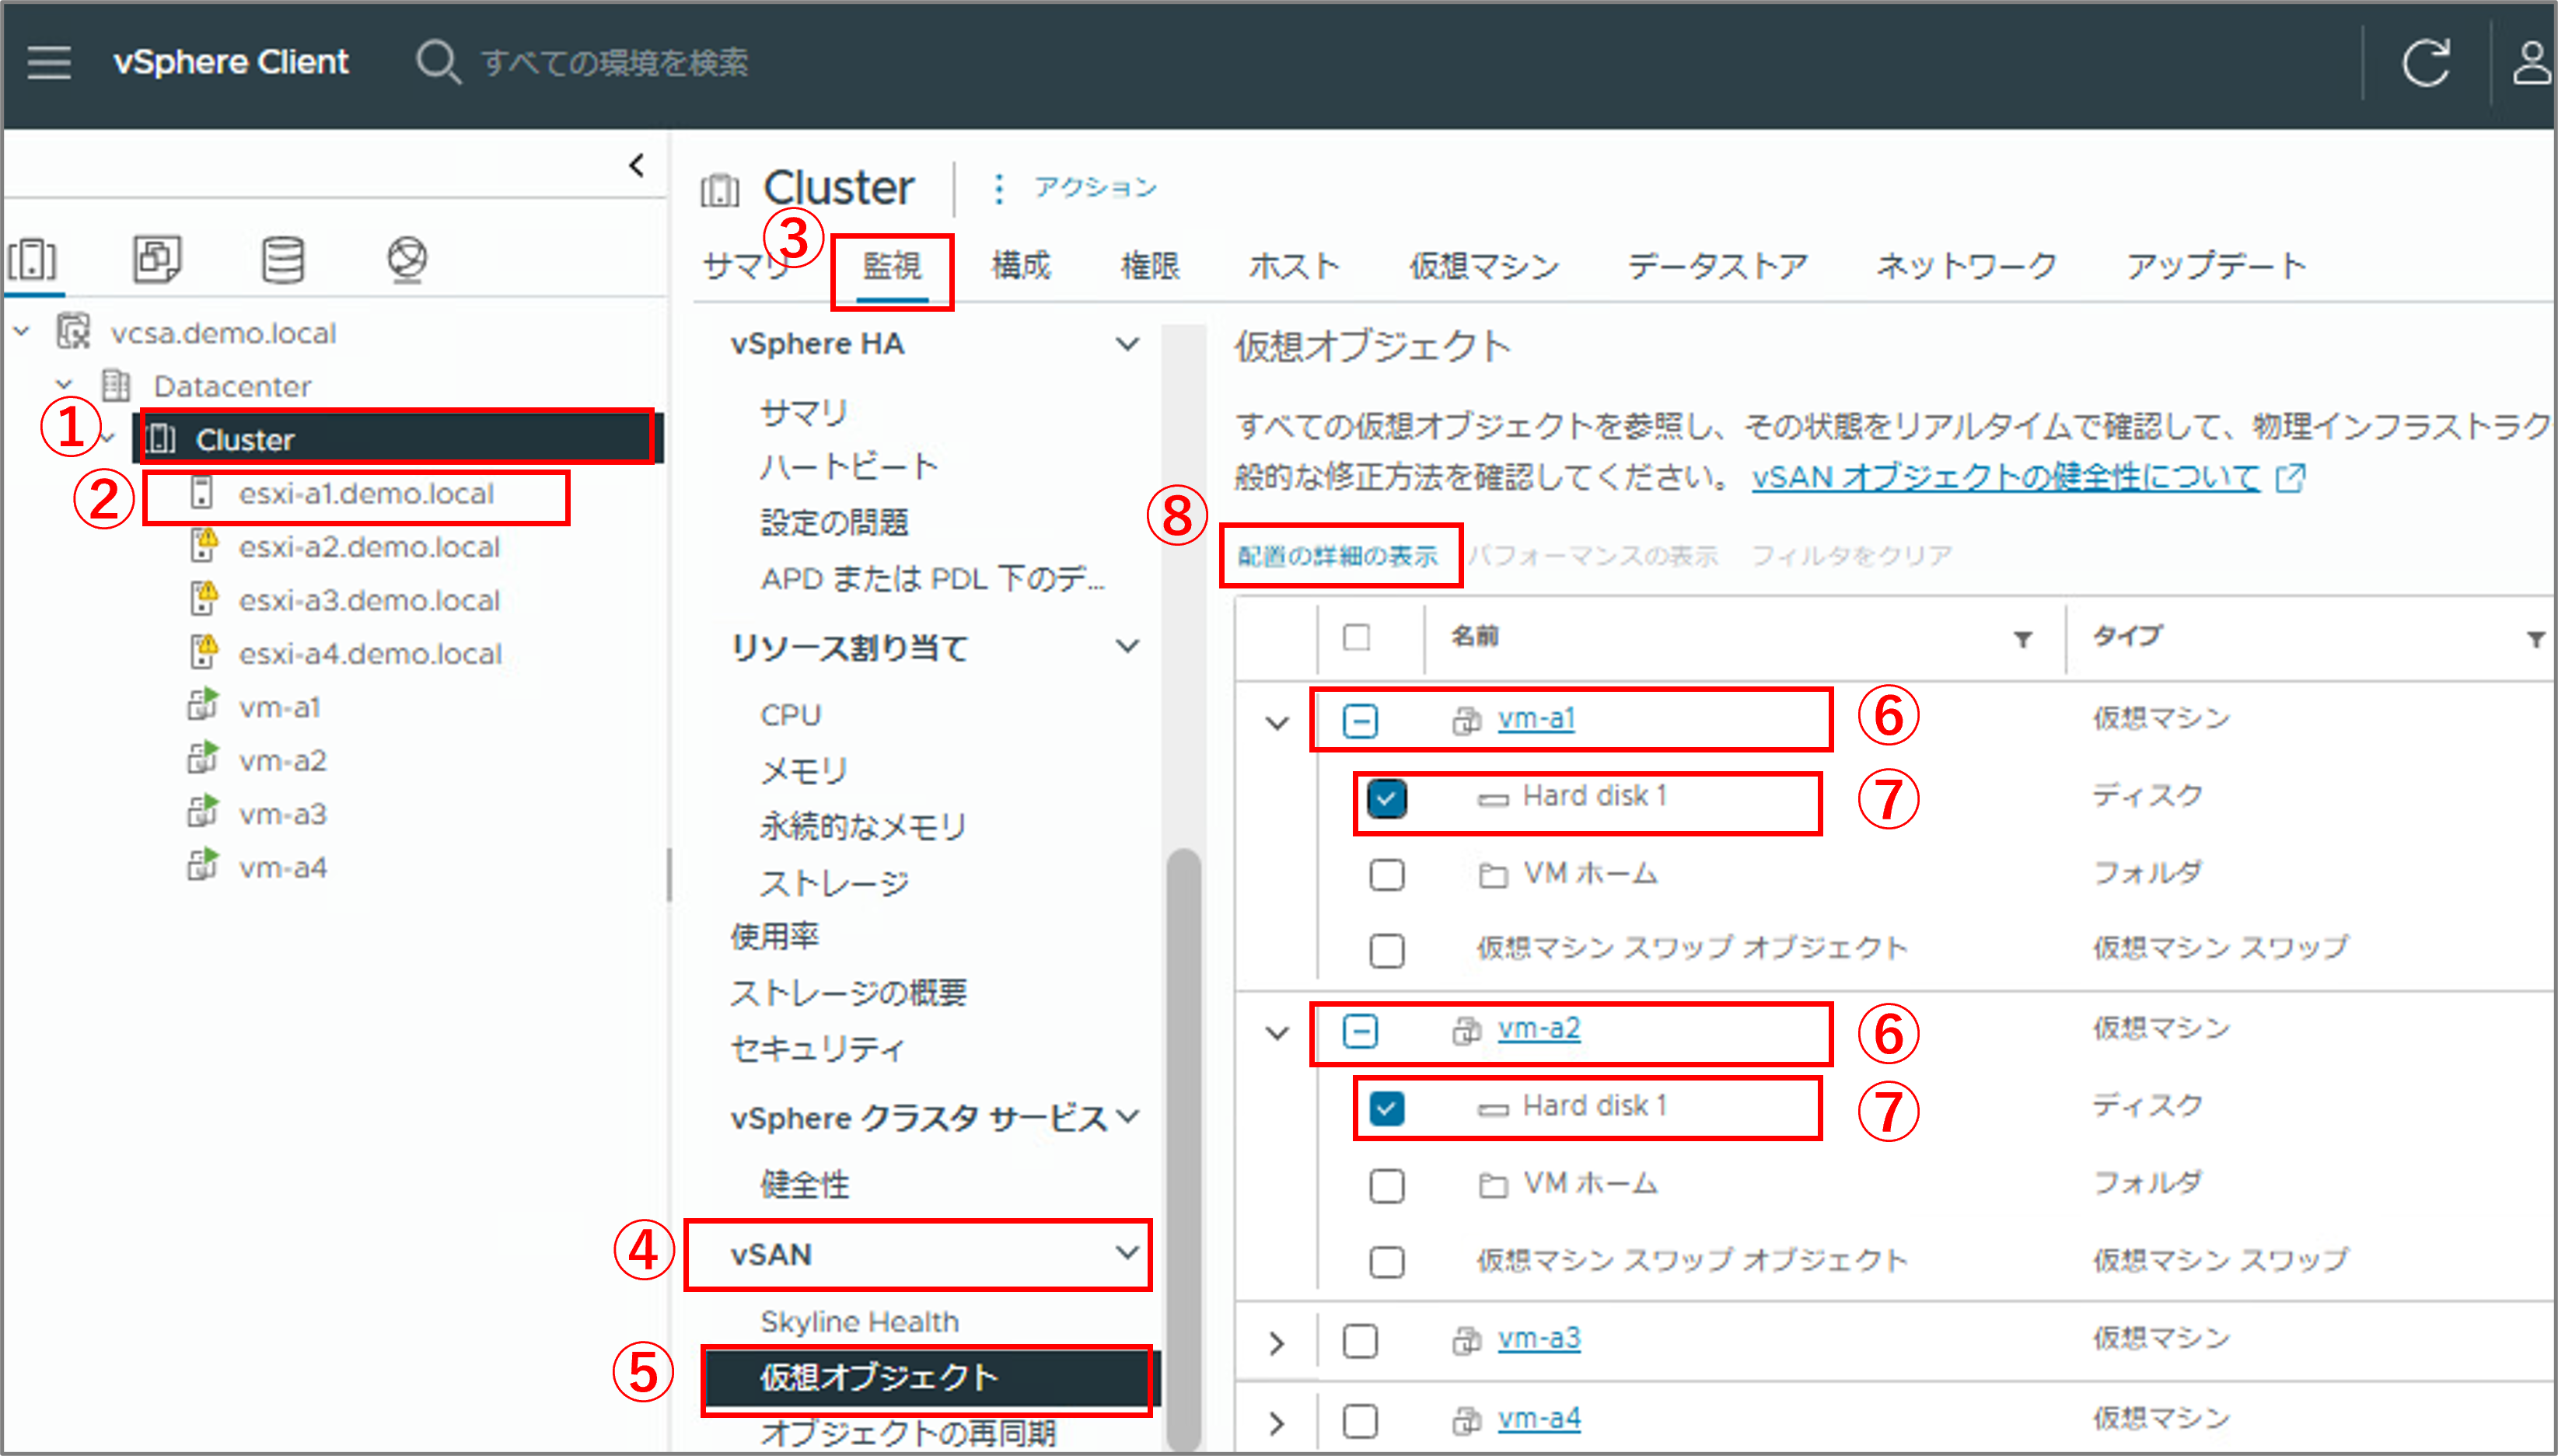The height and width of the screenshot is (1456, 2558).
Task: Expand the vm-a4 table row
Action: coord(1277,1423)
